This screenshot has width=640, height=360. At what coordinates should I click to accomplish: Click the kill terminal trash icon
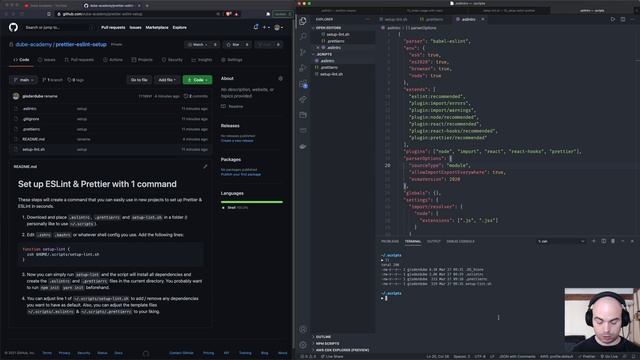613,241
